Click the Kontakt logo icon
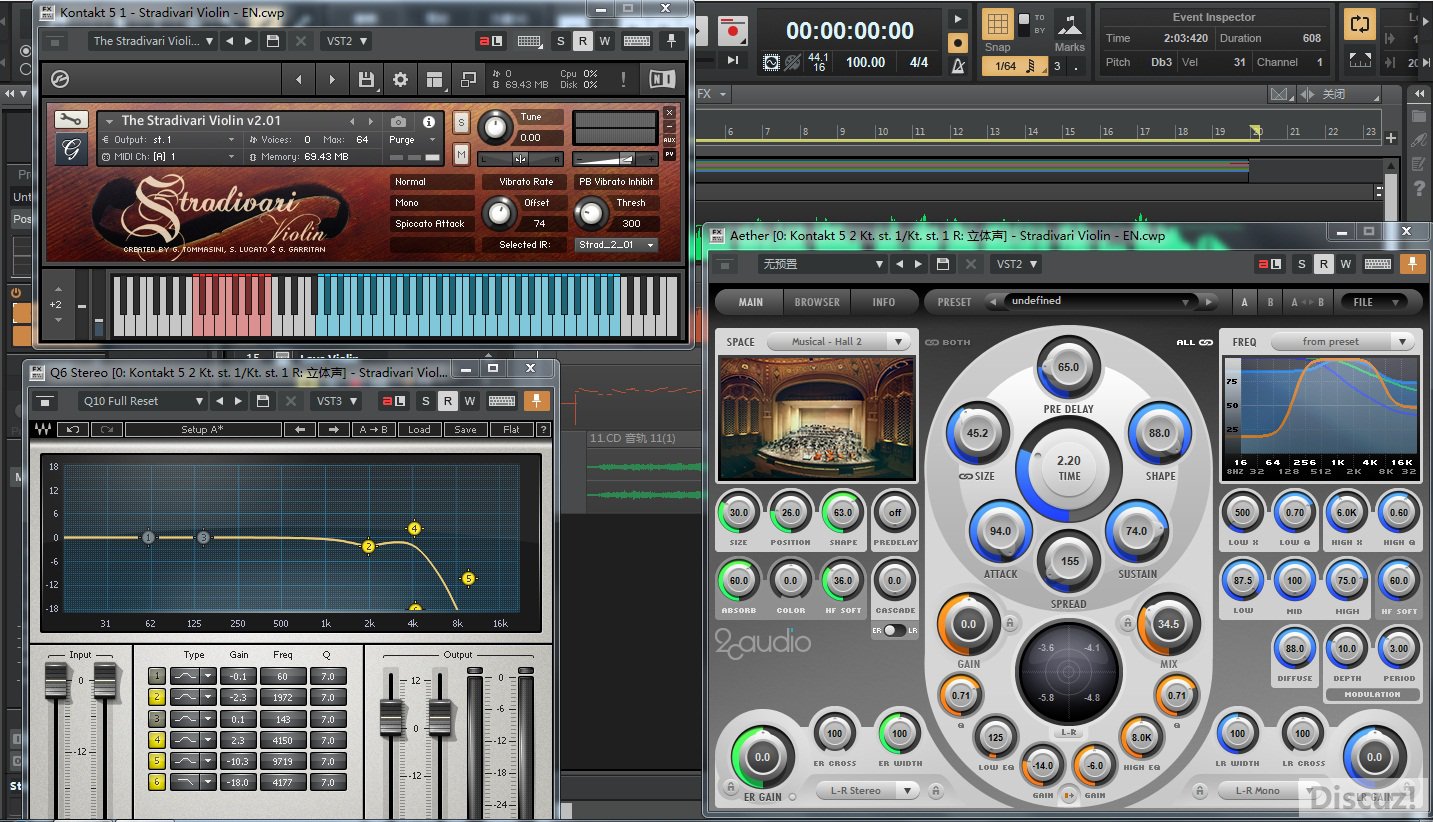The image size is (1433, 822). click(x=59, y=80)
